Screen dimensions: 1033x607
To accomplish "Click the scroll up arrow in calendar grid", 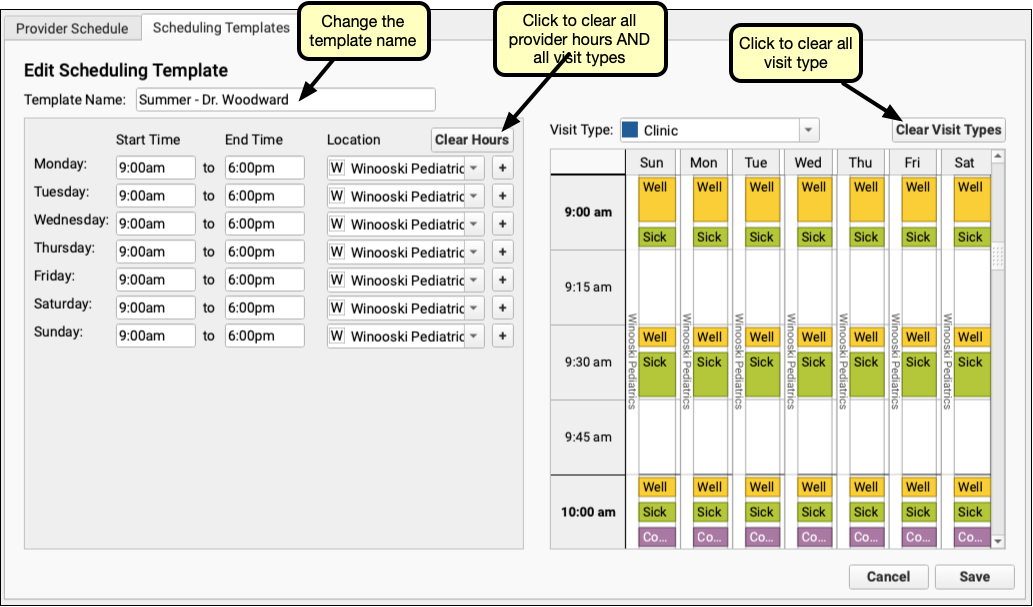I will point(997,158).
